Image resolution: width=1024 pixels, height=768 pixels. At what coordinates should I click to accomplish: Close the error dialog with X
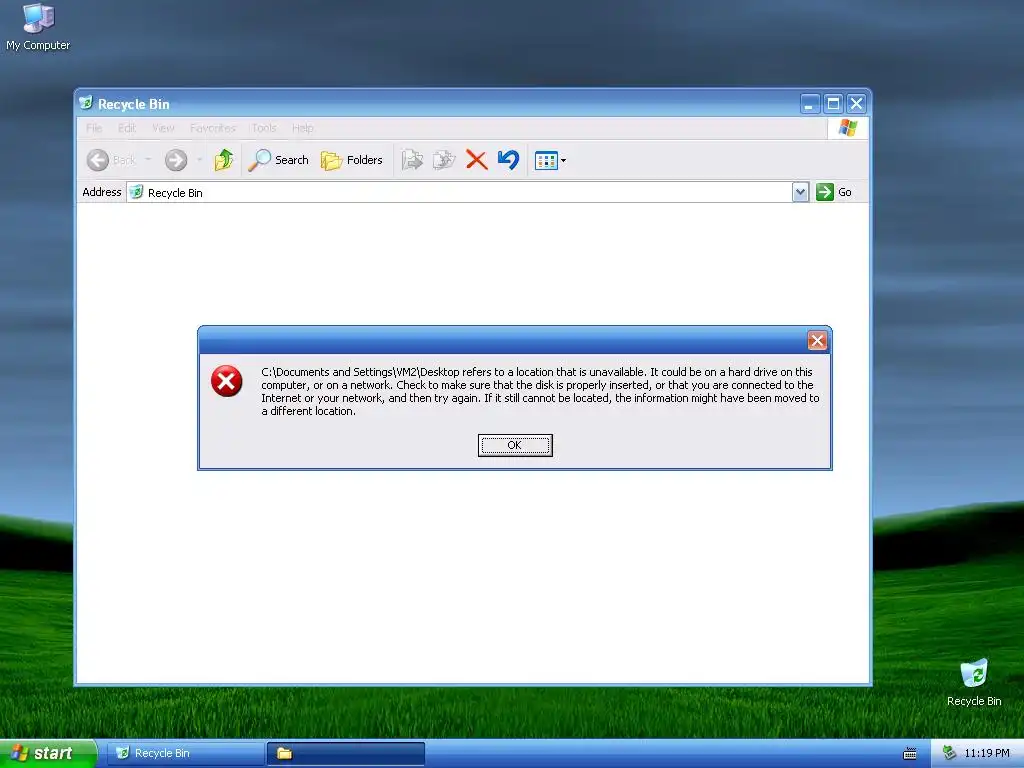(x=817, y=340)
